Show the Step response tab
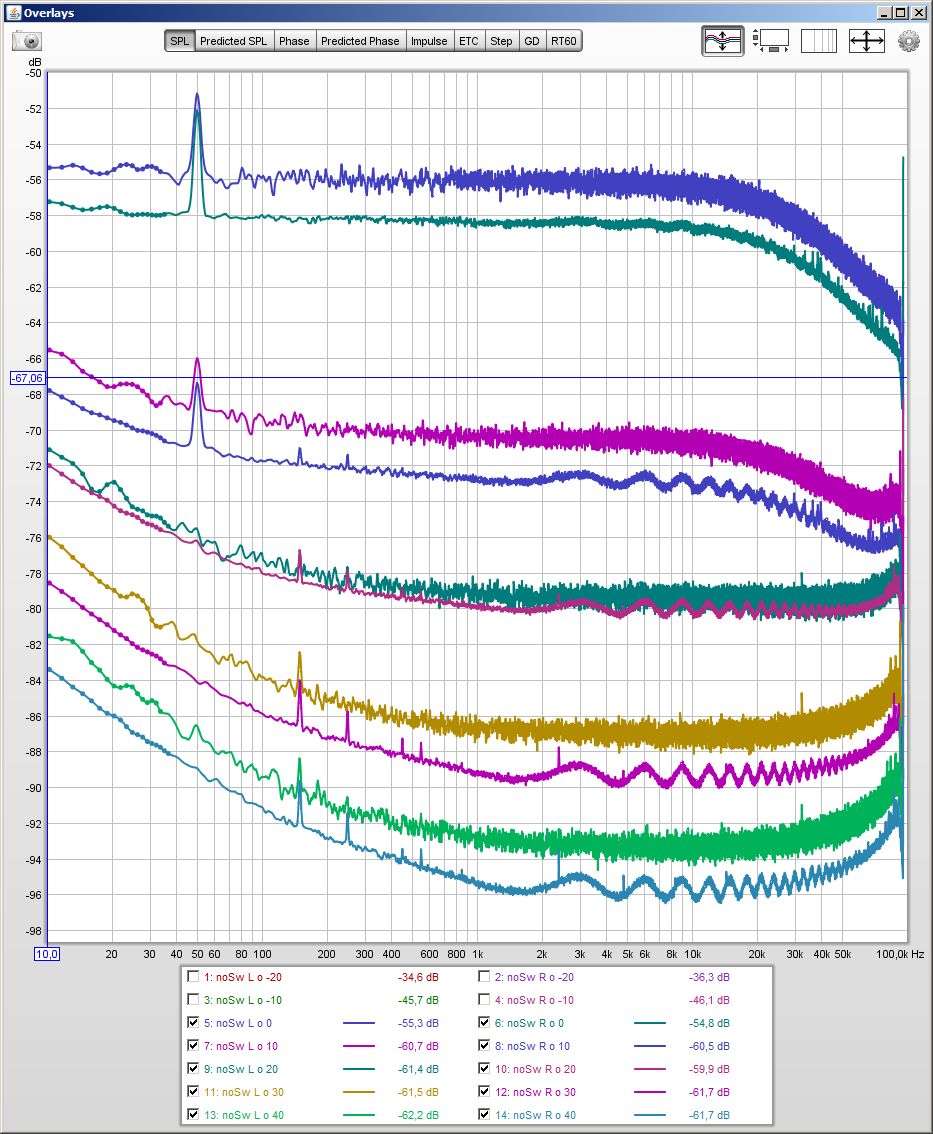Image resolution: width=933 pixels, height=1134 pixels. [x=501, y=41]
